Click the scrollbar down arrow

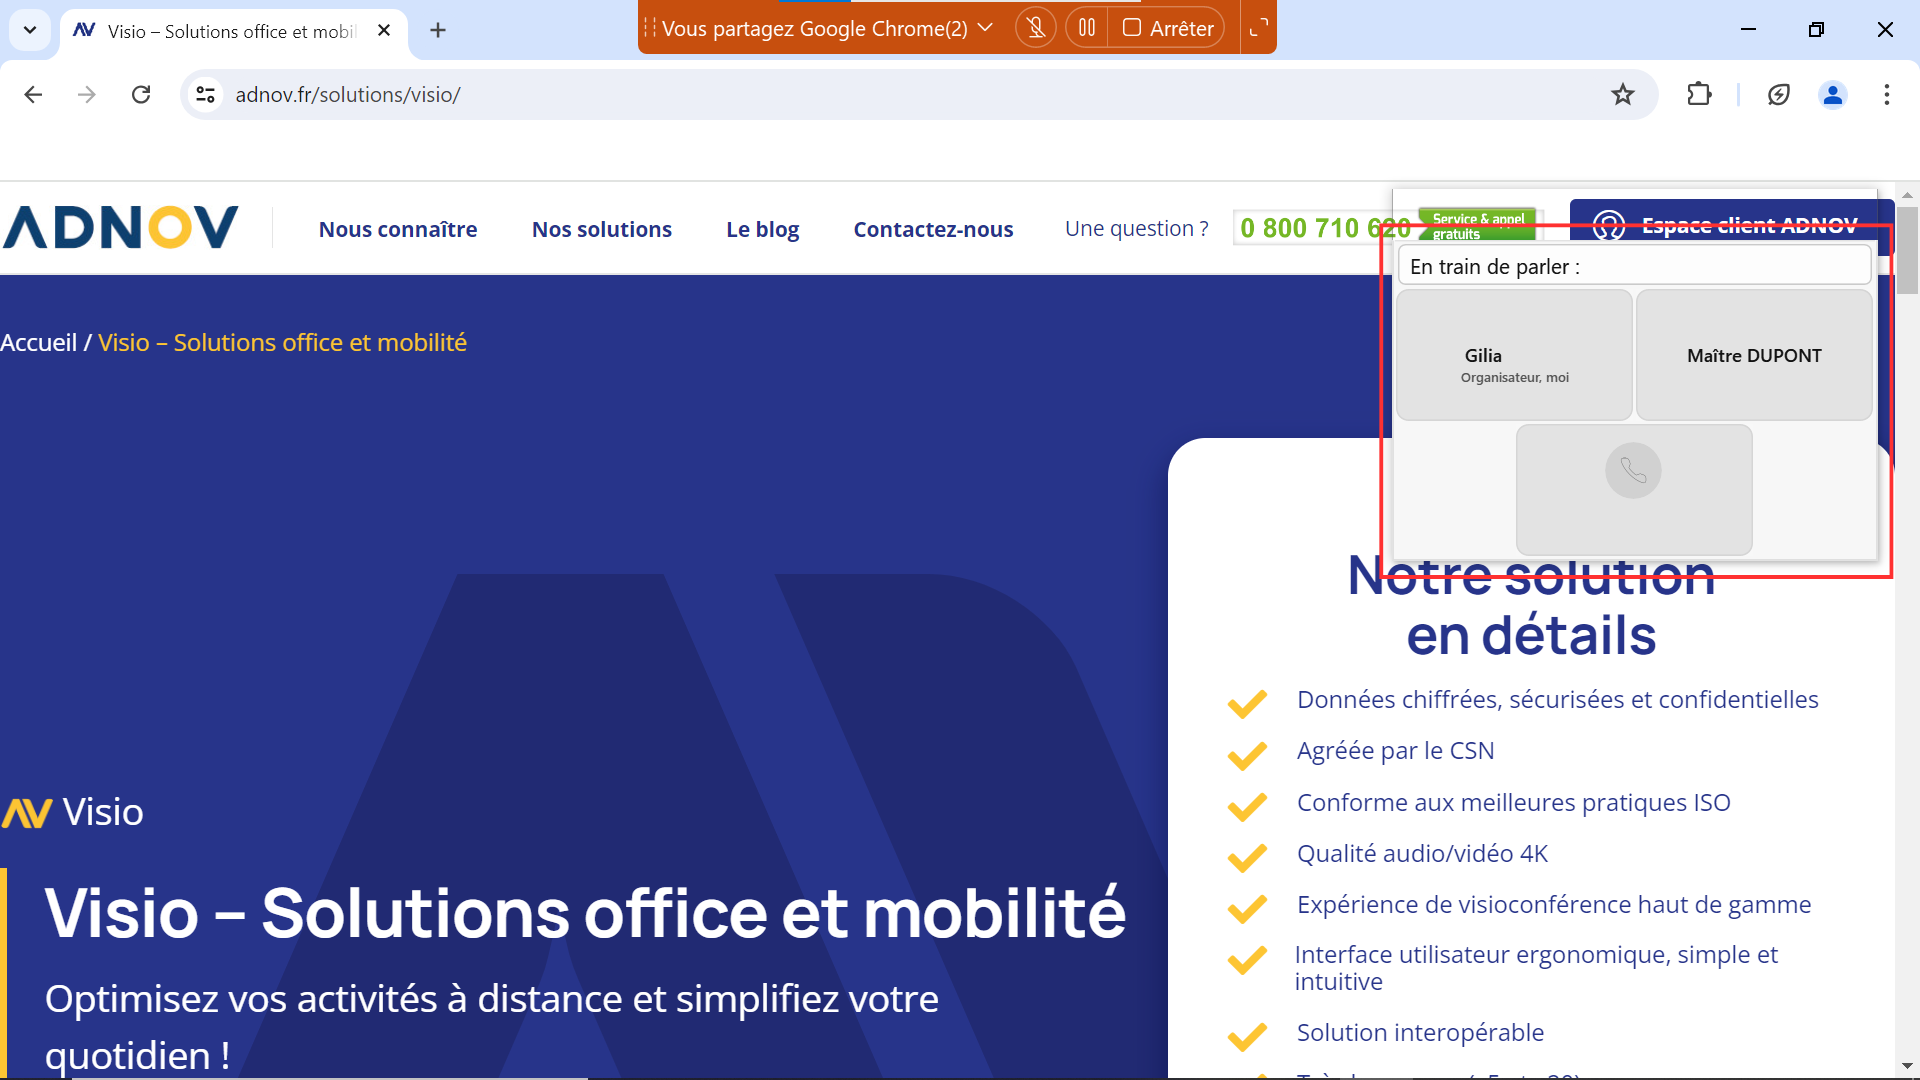click(1907, 1066)
